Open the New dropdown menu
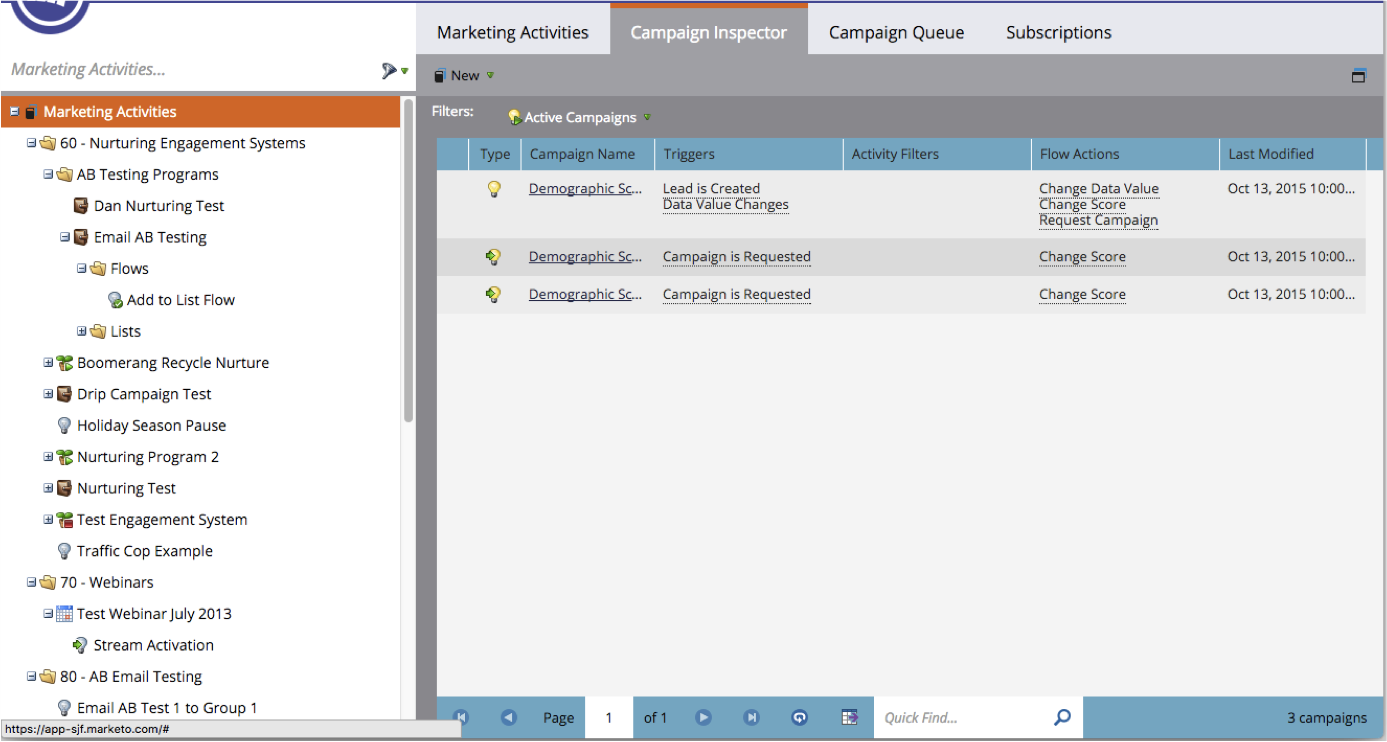 (x=490, y=76)
